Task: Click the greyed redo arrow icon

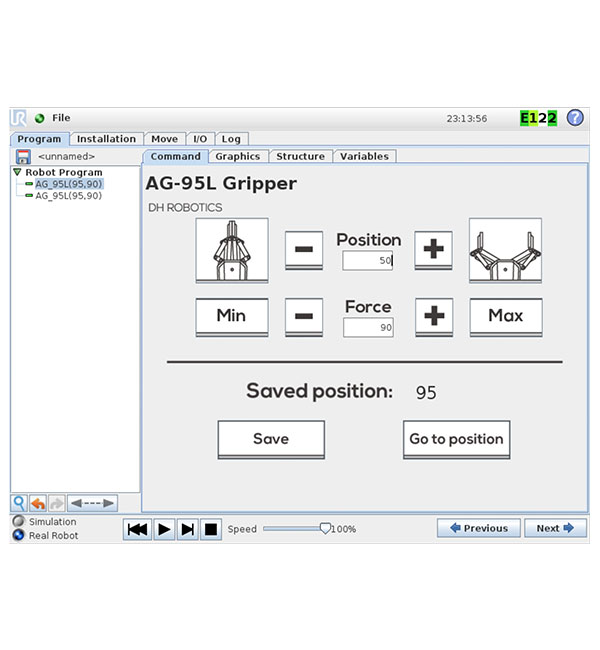Action: pos(57,503)
